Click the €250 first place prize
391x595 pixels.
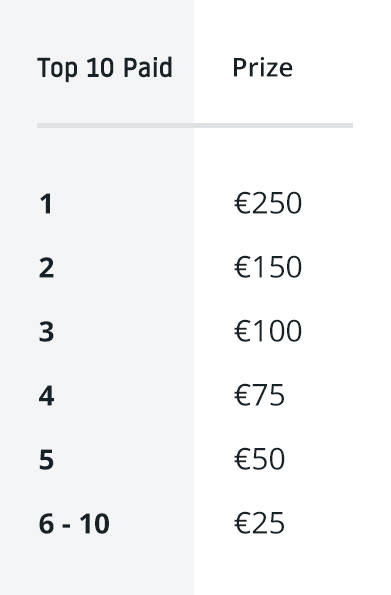tap(268, 203)
